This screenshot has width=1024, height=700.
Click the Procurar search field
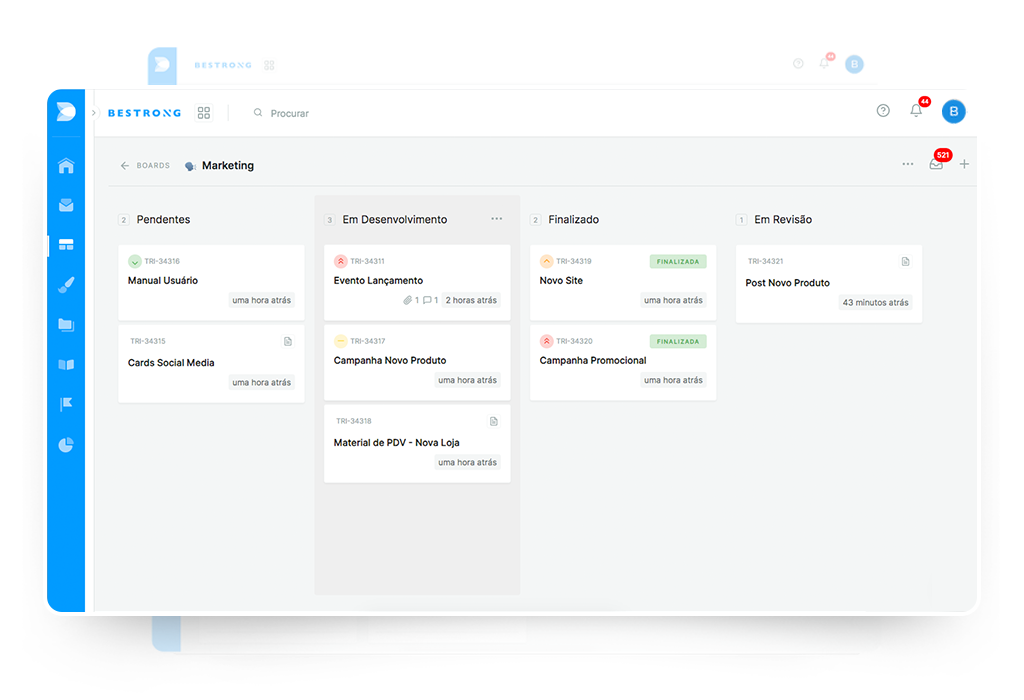click(289, 114)
